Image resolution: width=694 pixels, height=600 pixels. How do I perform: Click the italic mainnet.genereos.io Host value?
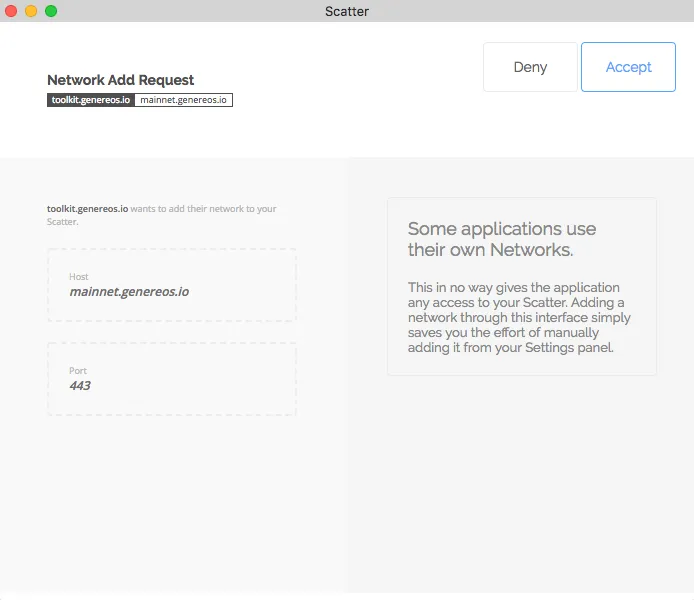(129, 292)
